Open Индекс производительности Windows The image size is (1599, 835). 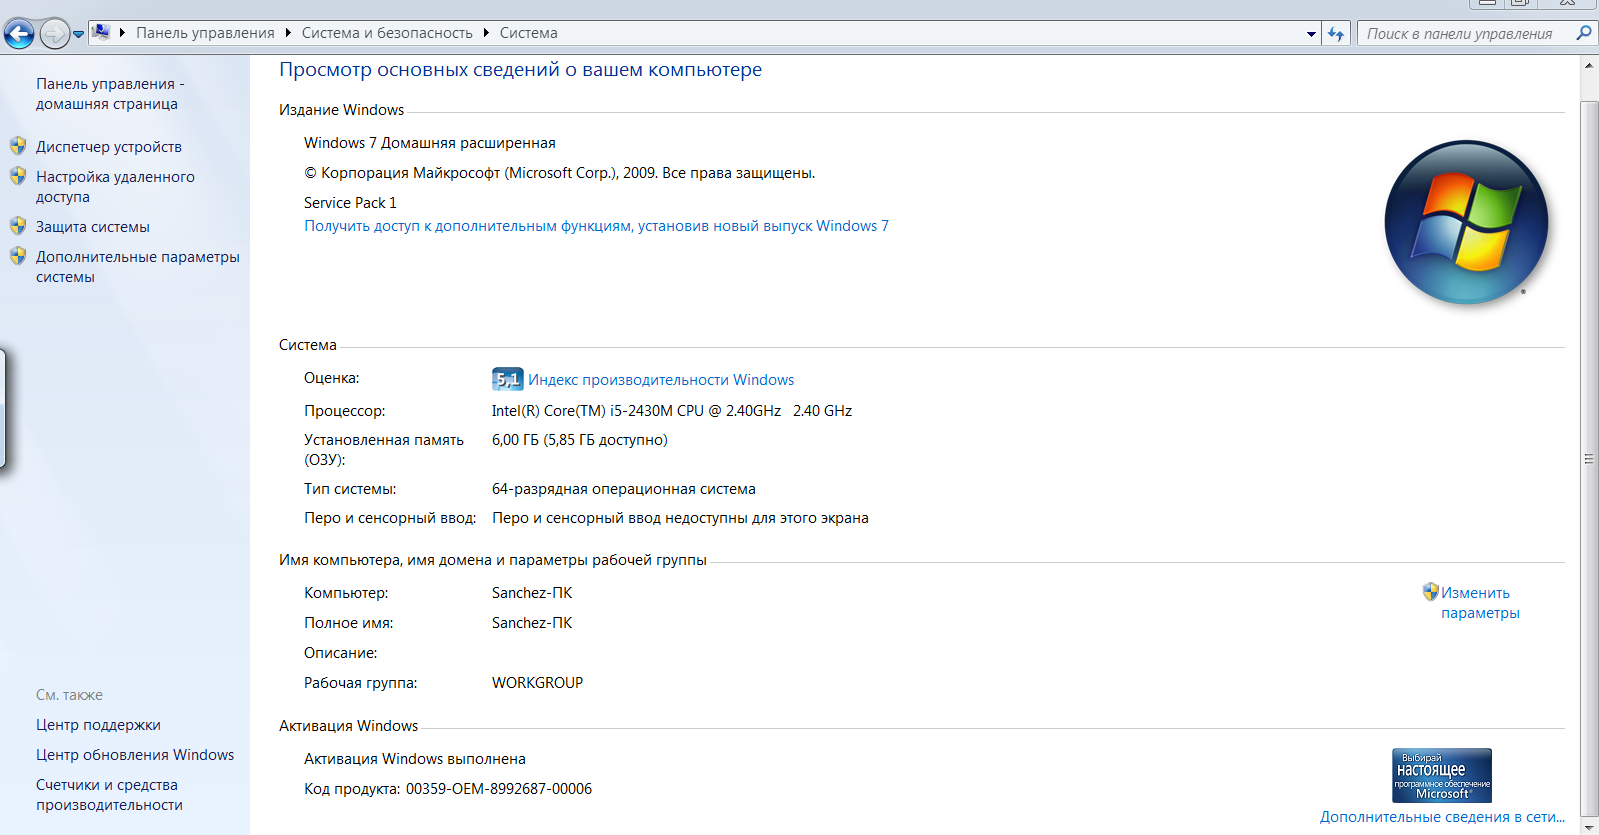click(x=661, y=380)
